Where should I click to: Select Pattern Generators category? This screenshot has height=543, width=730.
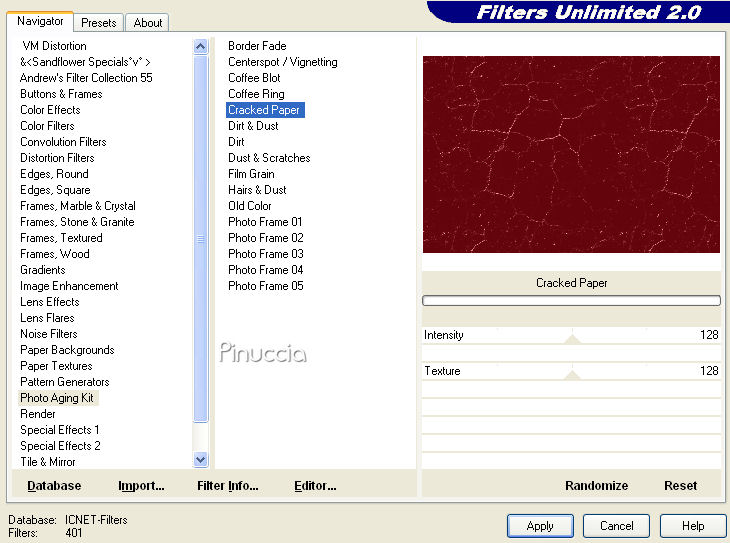64,382
